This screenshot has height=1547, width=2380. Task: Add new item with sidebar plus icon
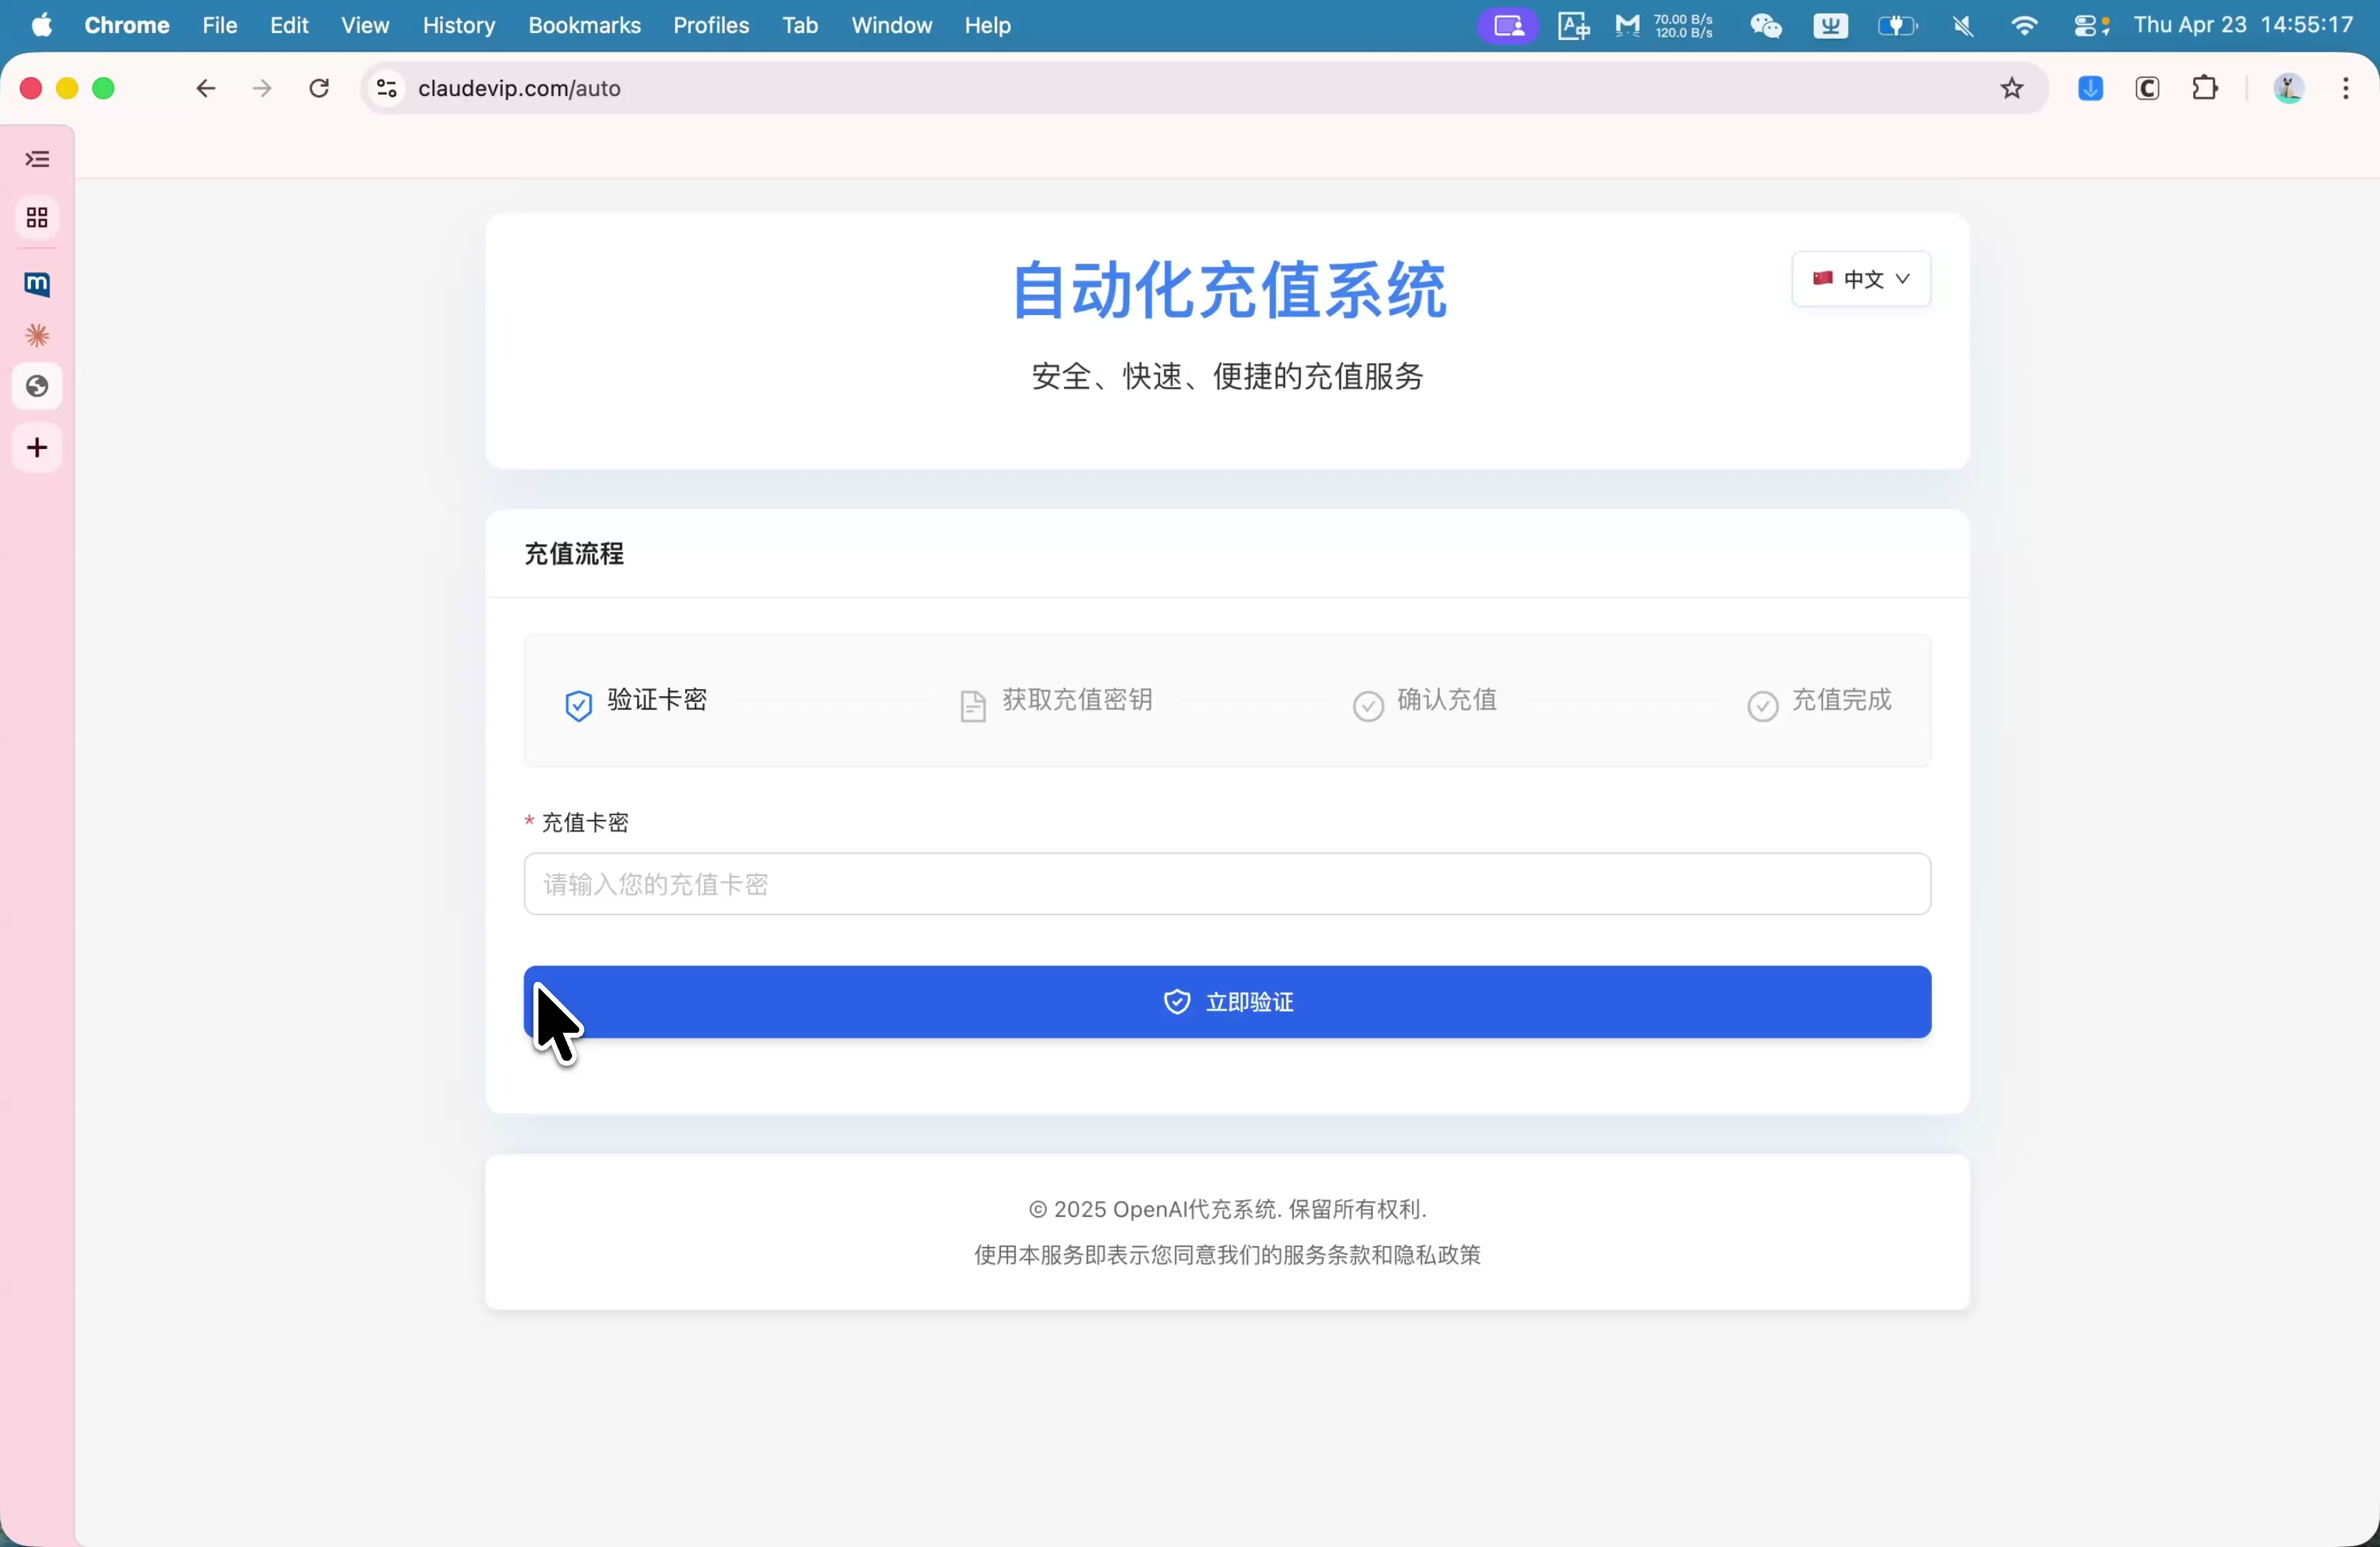[x=37, y=448]
